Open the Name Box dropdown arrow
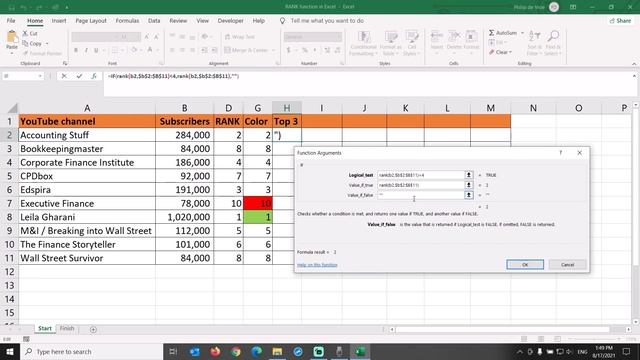640x360 pixels. point(40,76)
